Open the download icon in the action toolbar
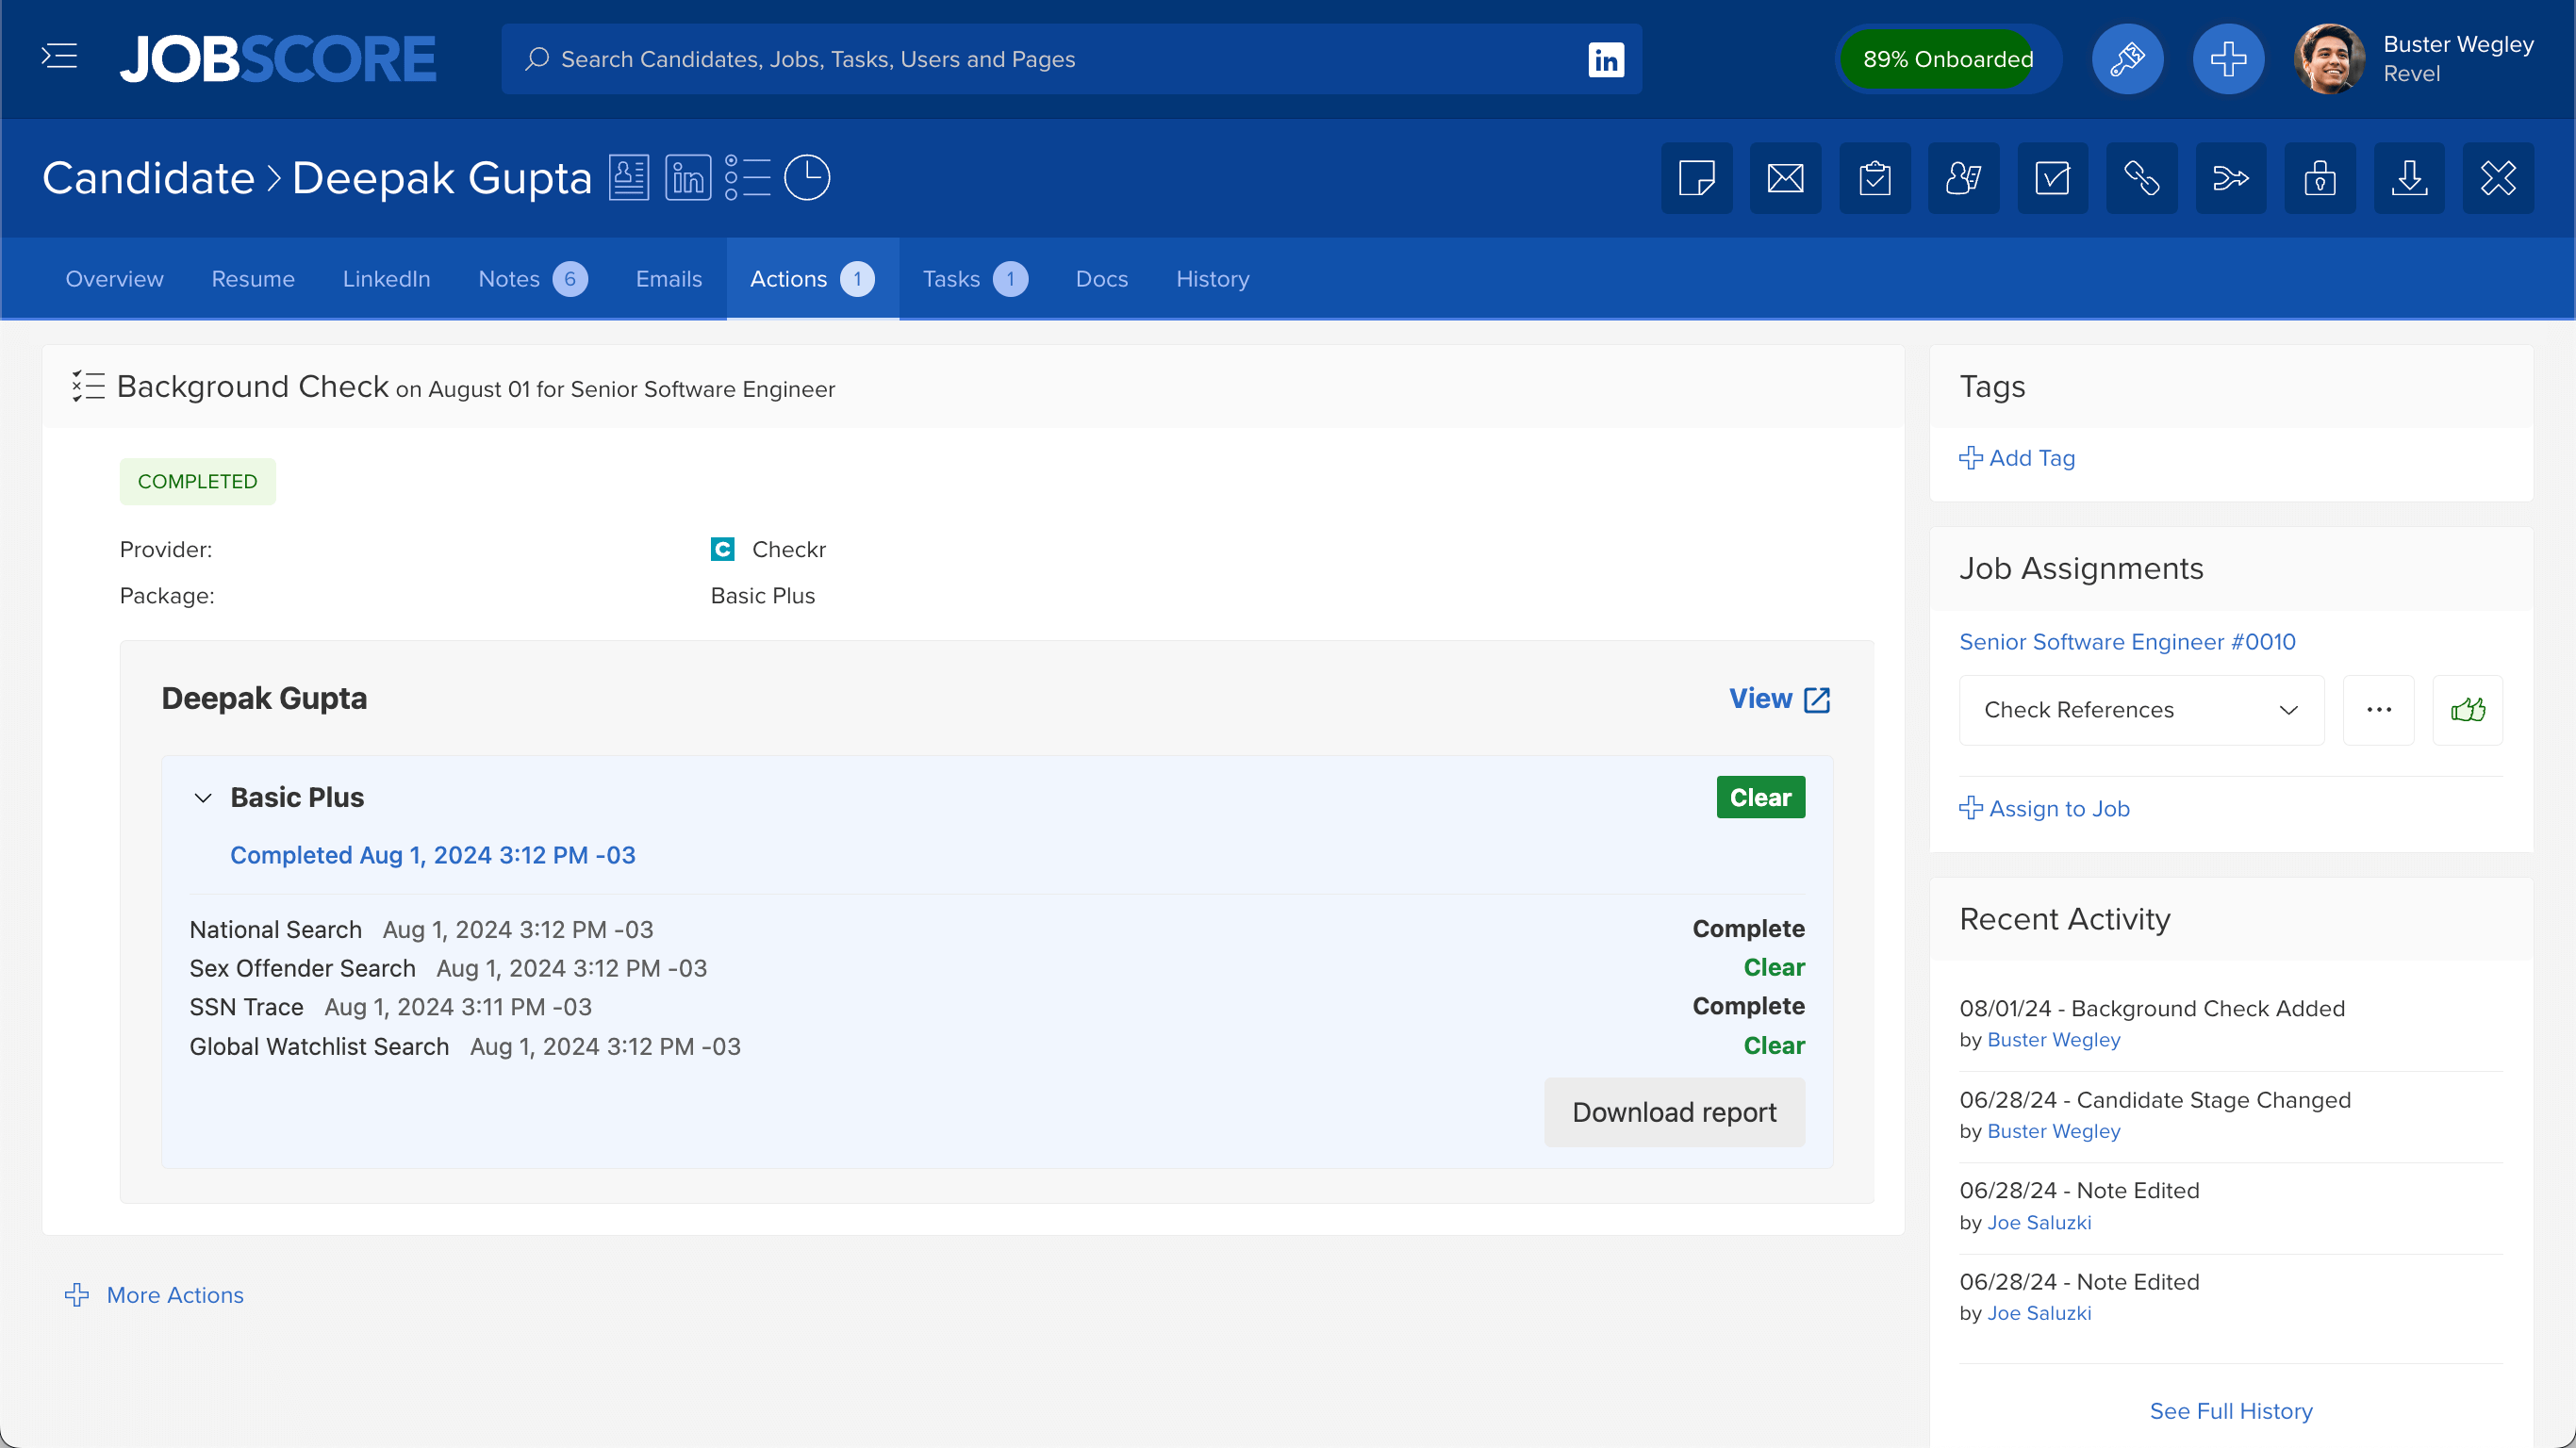 point(2410,178)
